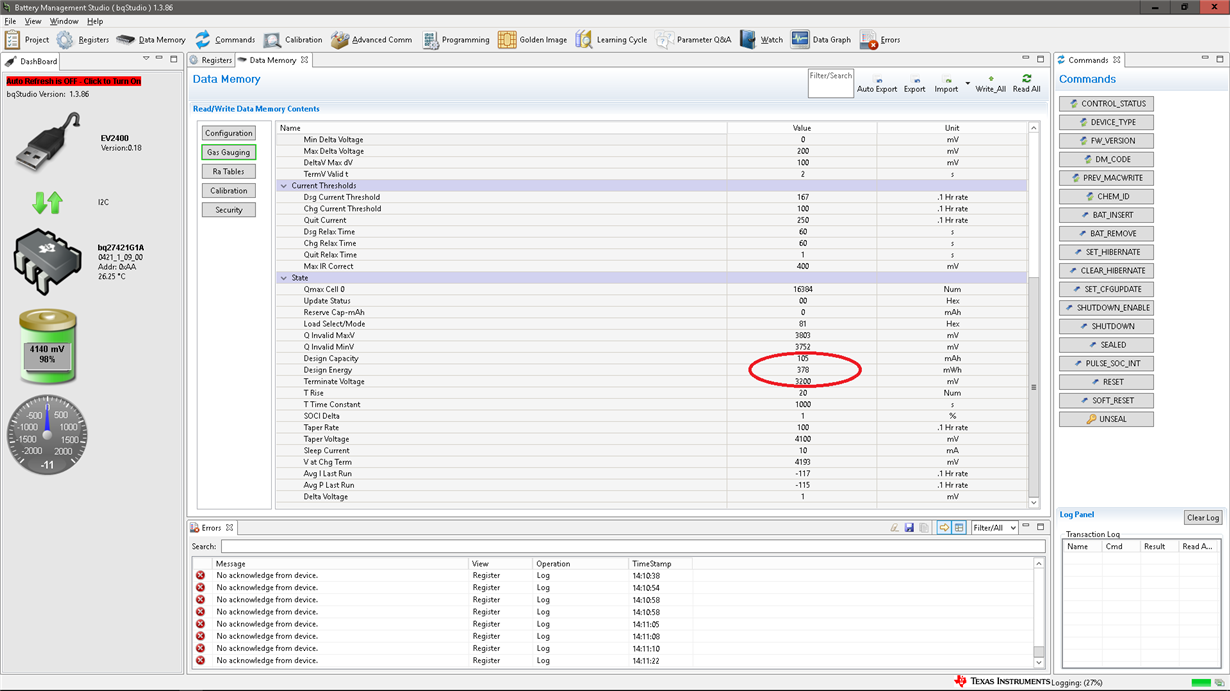Click the Terminate Voltage value 3200

802,381
